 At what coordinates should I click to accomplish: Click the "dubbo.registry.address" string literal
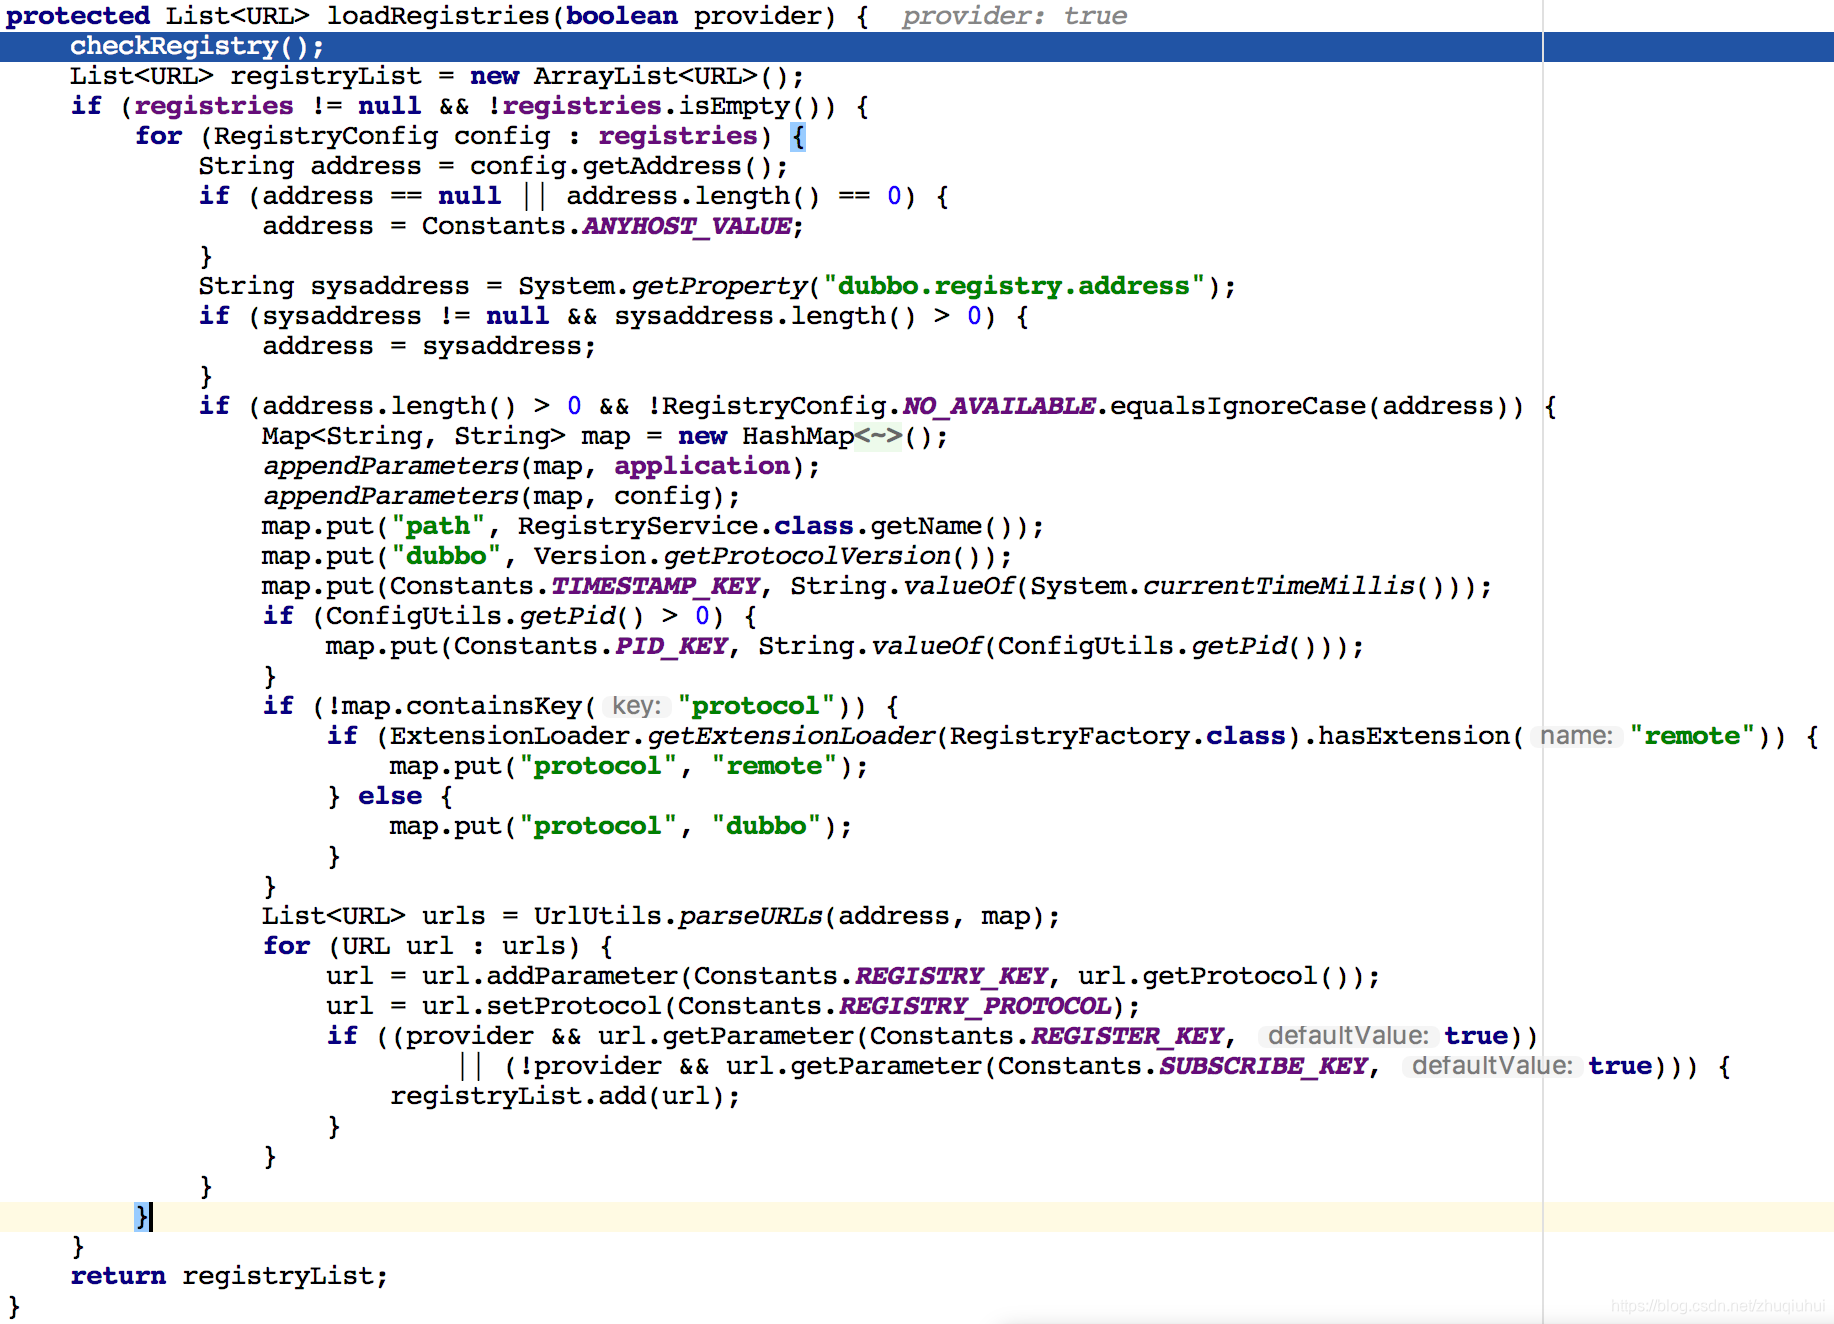(x=1014, y=286)
